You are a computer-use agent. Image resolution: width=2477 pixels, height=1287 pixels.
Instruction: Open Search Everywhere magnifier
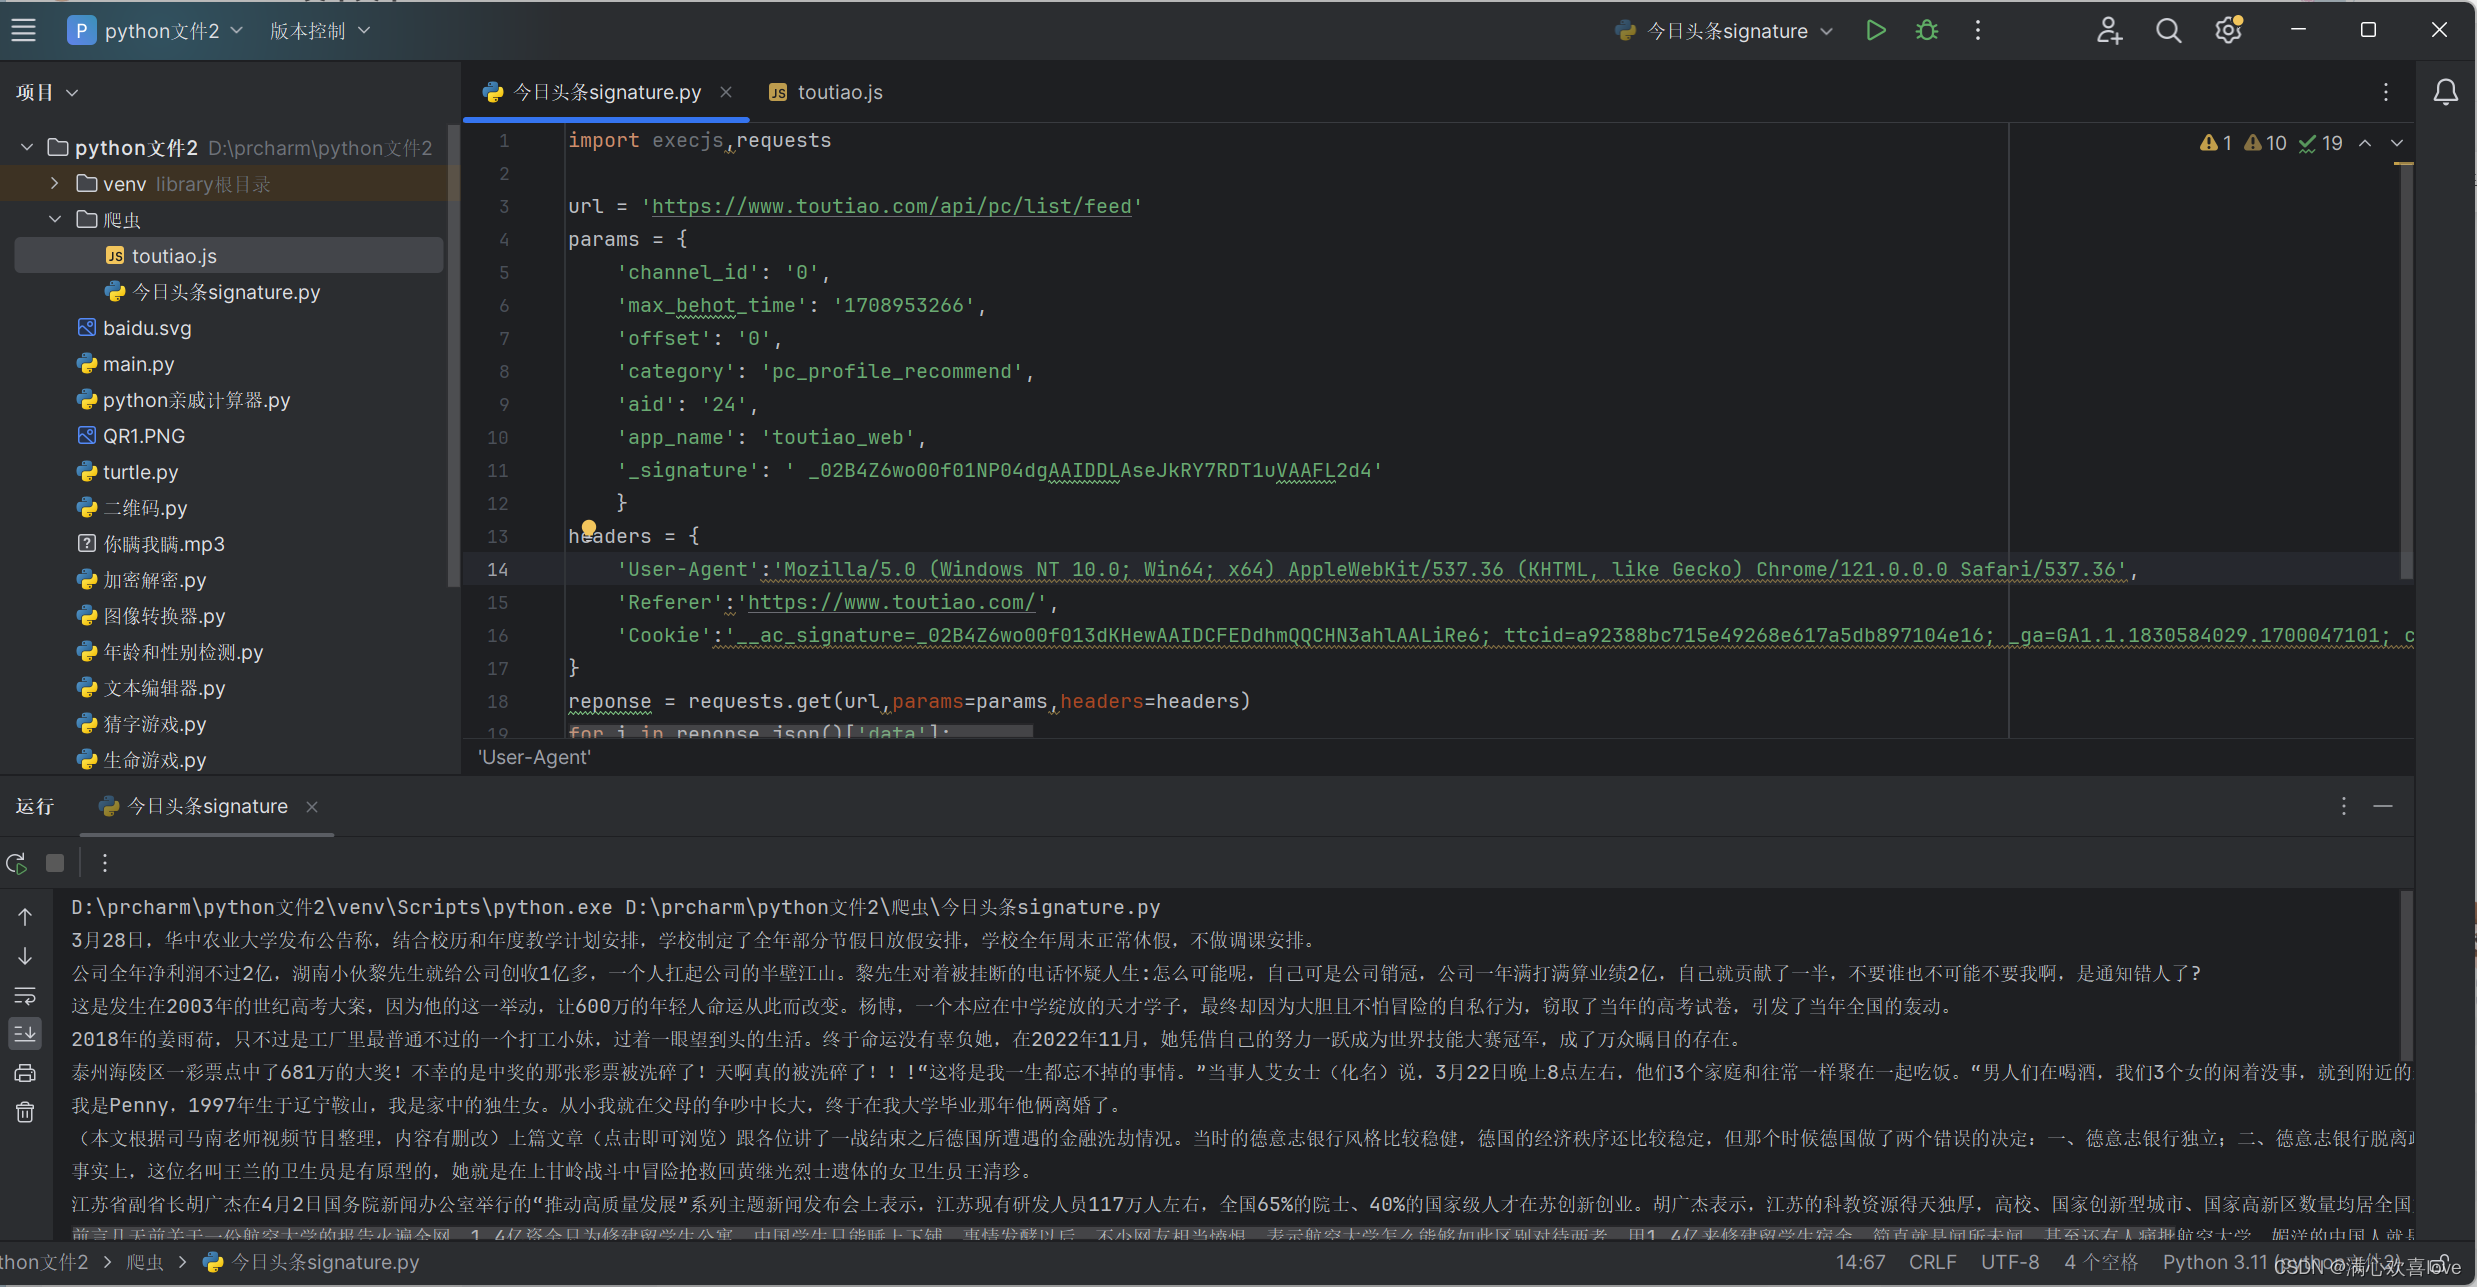pos(2168,31)
